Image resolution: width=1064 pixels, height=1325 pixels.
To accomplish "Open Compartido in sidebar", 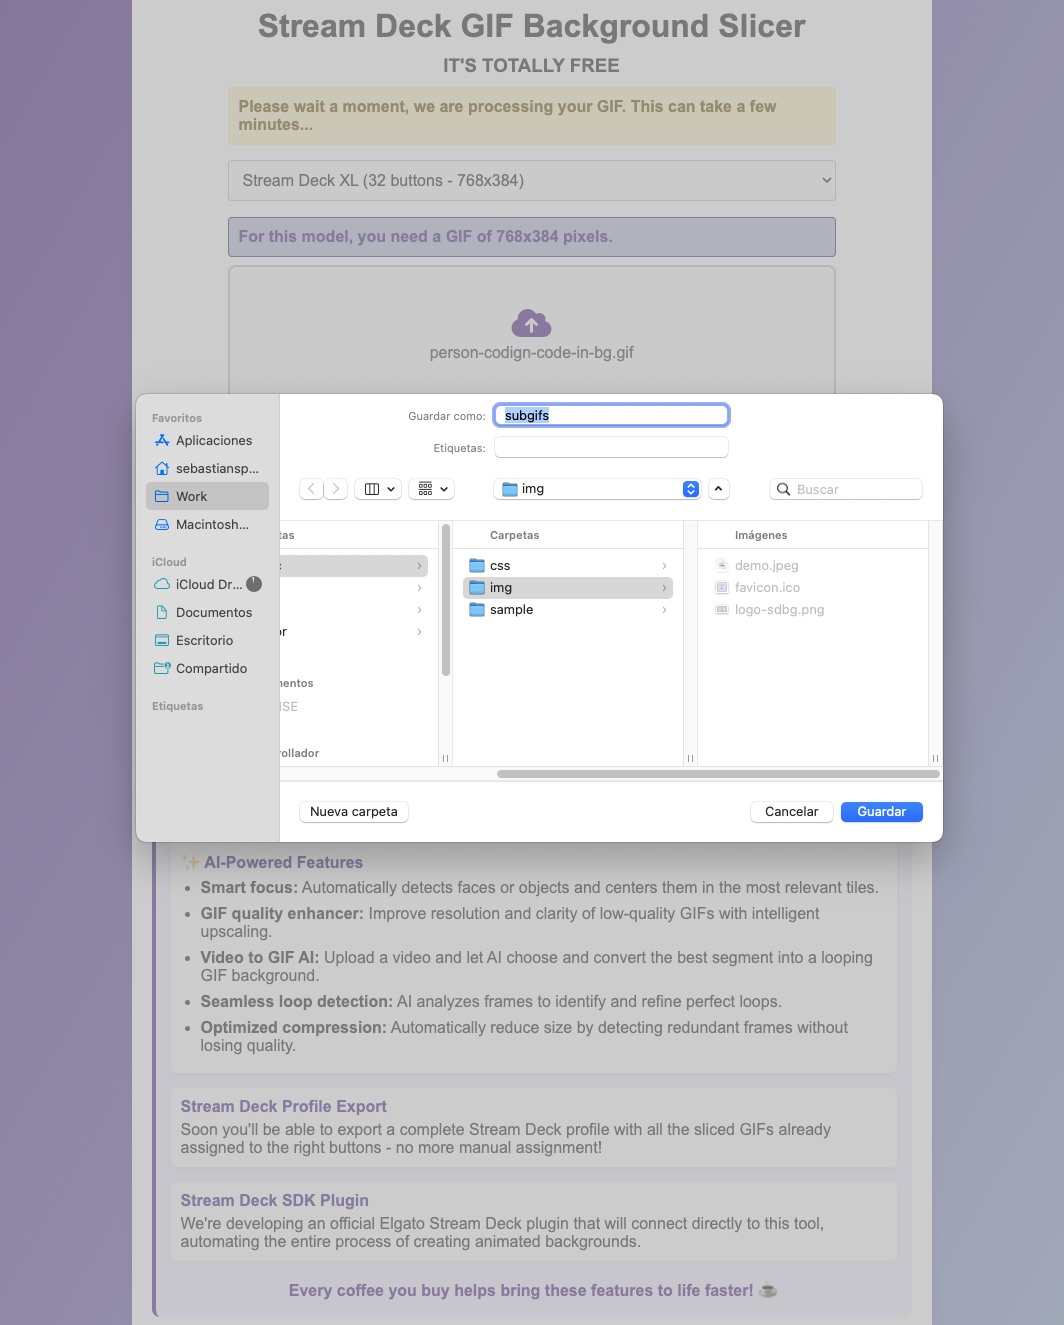I will 207,668.
